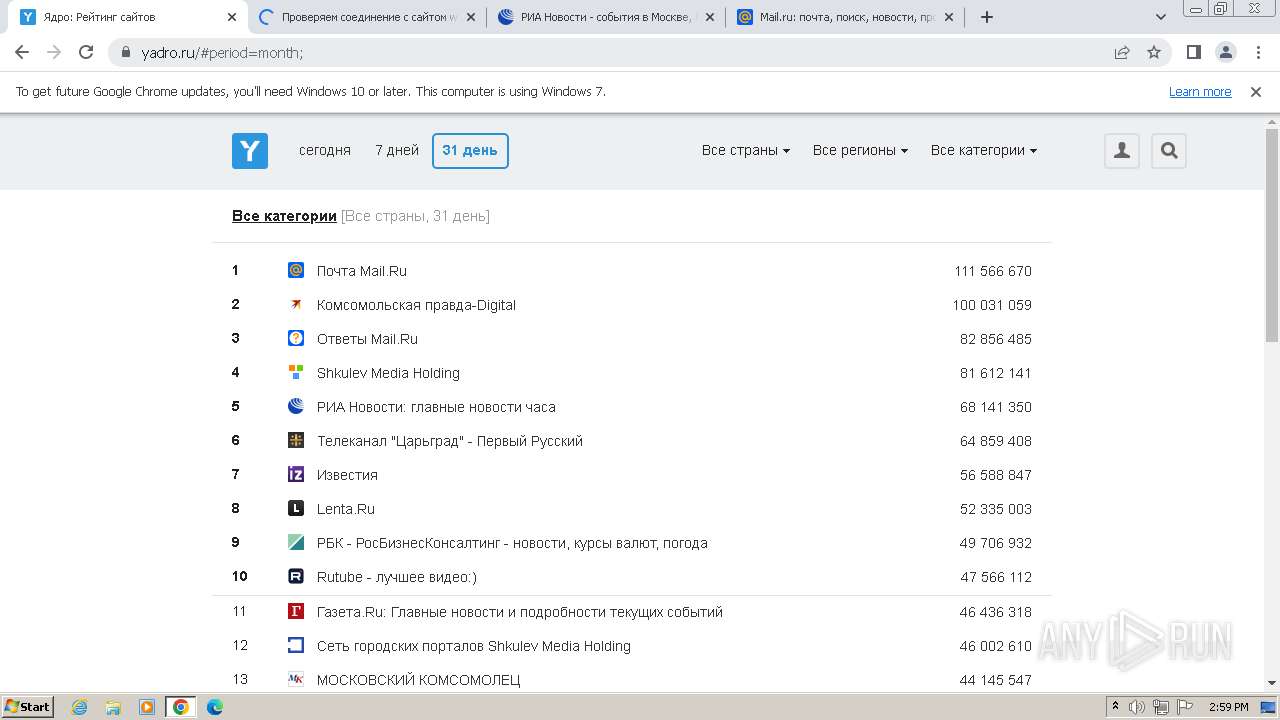
Task: Click the visitor count 111 566 670
Action: pyautogui.click(x=993, y=271)
